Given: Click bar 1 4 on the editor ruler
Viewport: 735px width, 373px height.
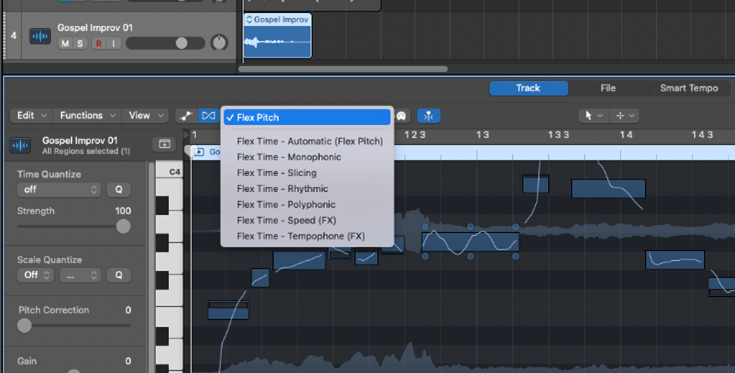Looking at the screenshot, I should 626,135.
